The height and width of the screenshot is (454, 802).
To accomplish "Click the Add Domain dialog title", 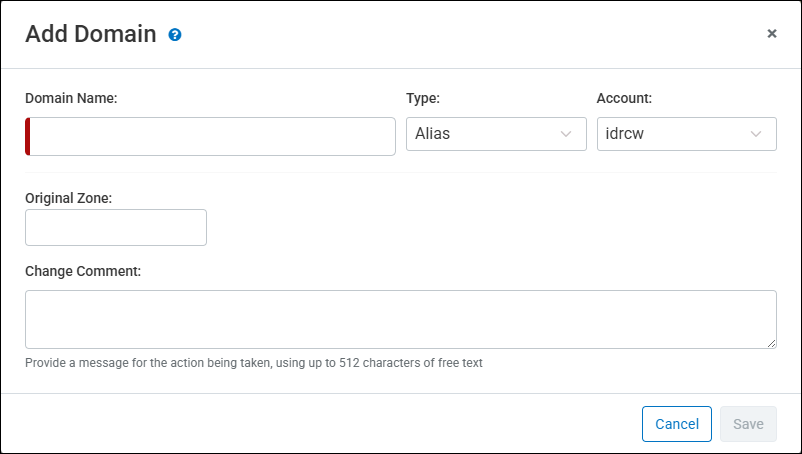I will pyautogui.click(x=91, y=34).
